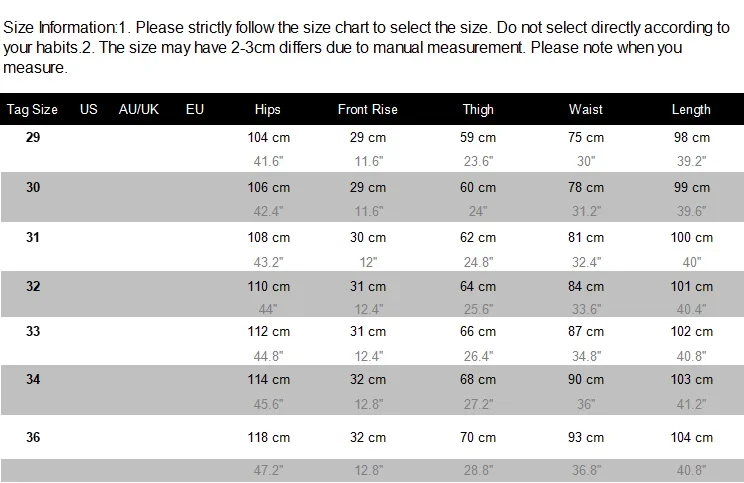The width and height of the screenshot is (744, 483).
Task: Click the 64 cm thigh value
Action: click(x=478, y=287)
